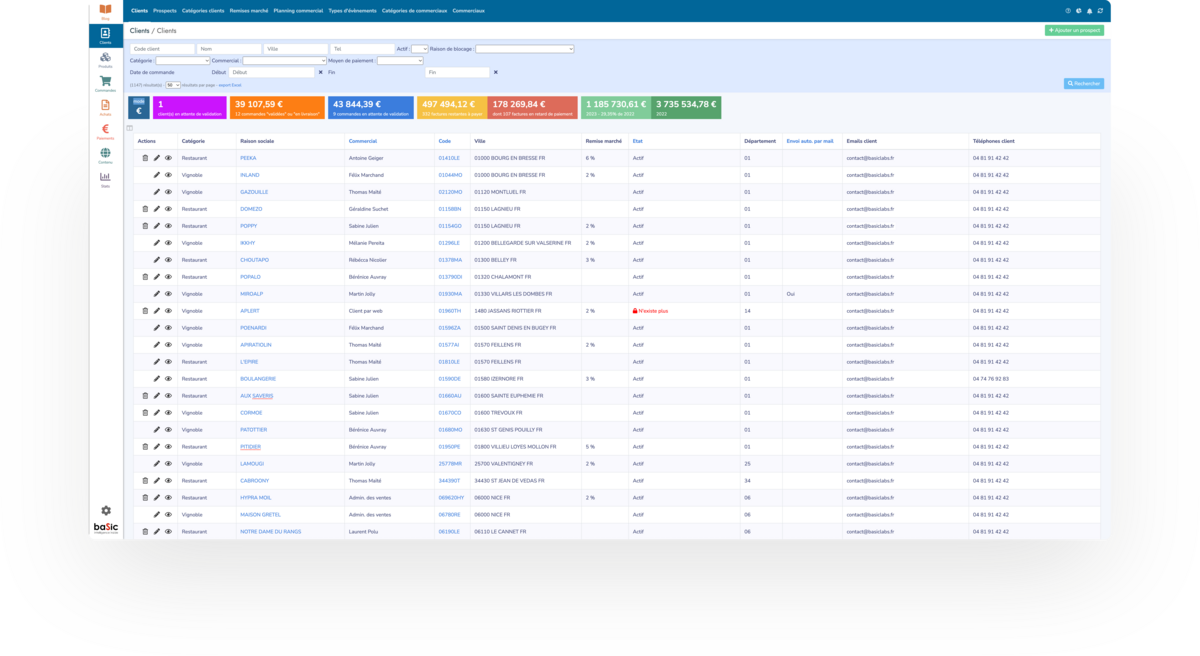Open settings gear icon in sidebar
The image size is (1200, 656).
[x=106, y=511]
